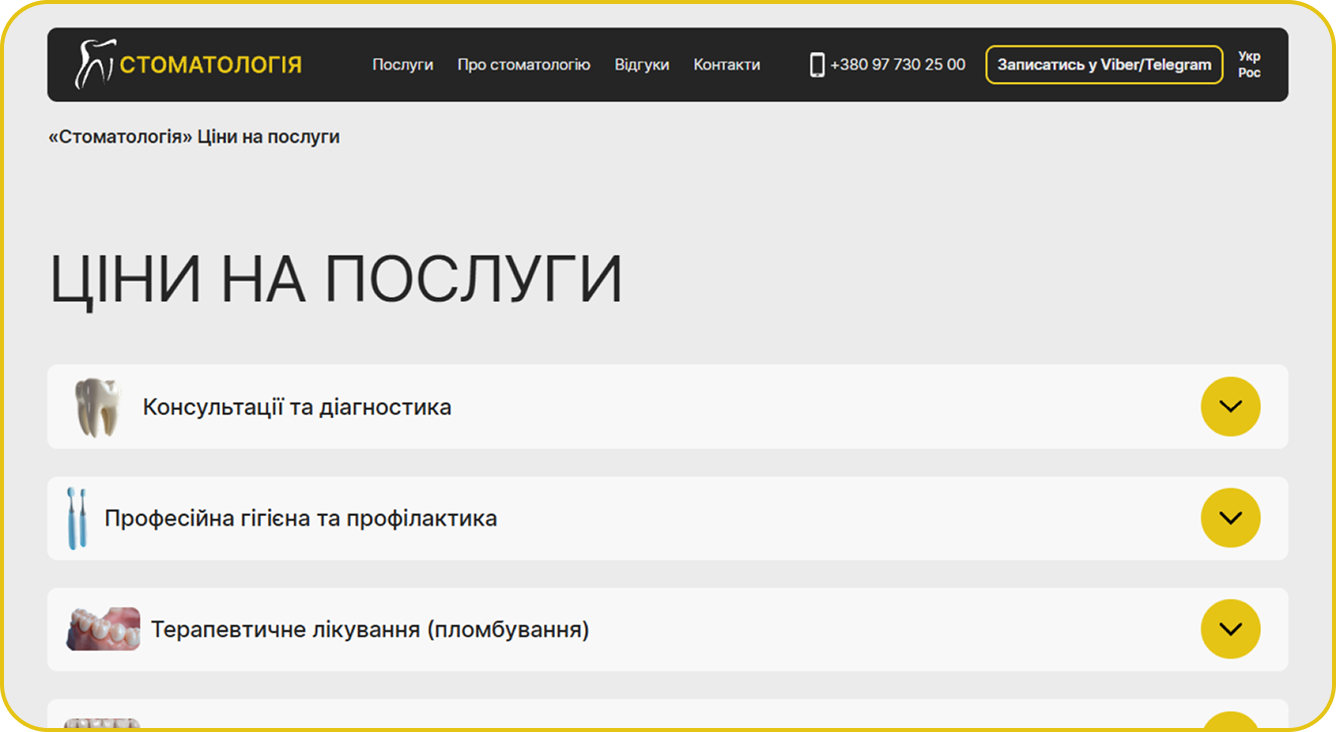Open the Відгуки menu link
This screenshot has height=732, width=1336.
tap(642, 65)
